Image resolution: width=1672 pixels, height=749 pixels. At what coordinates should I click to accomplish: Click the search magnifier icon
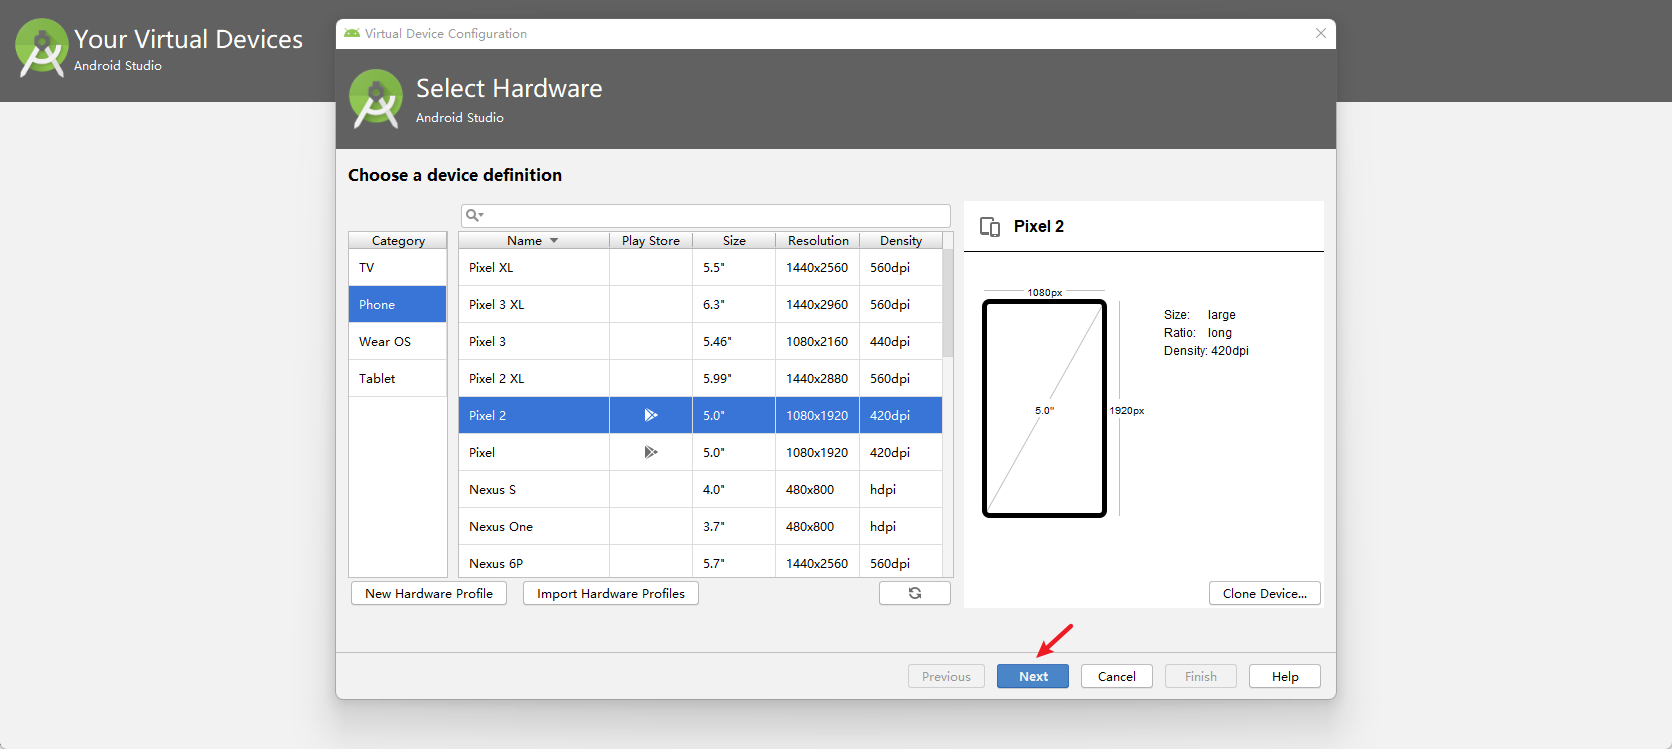474,215
